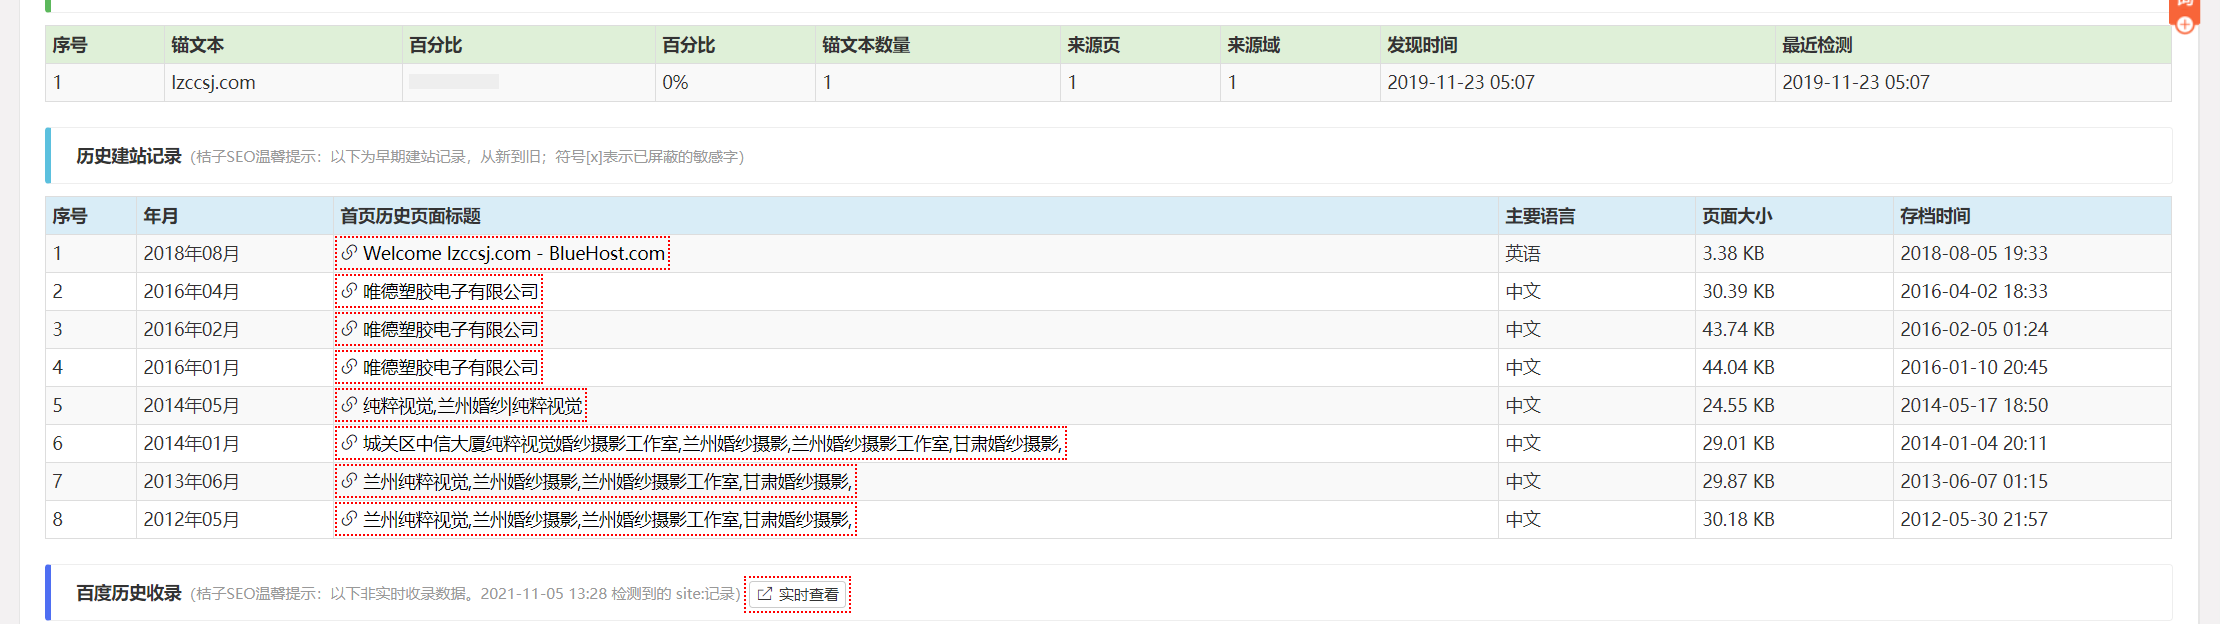The width and height of the screenshot is (2220, 624).
Task: Open the 2013年06月 兰州纯粹视觉 title link
Action: click(596, 482)
